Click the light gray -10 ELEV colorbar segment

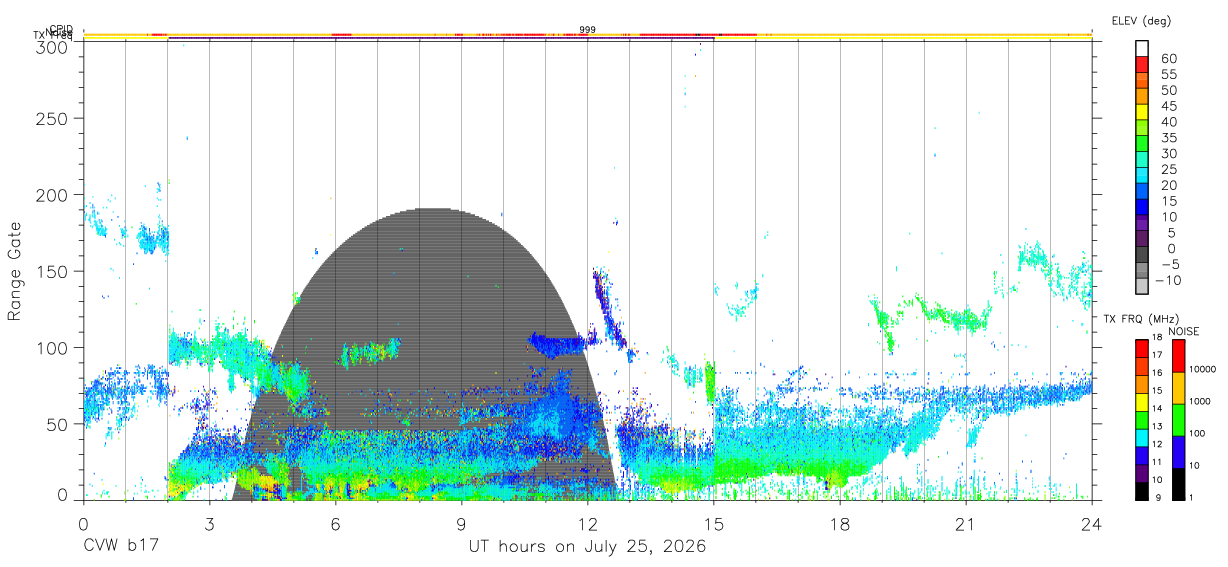[x=1143, y=285]
